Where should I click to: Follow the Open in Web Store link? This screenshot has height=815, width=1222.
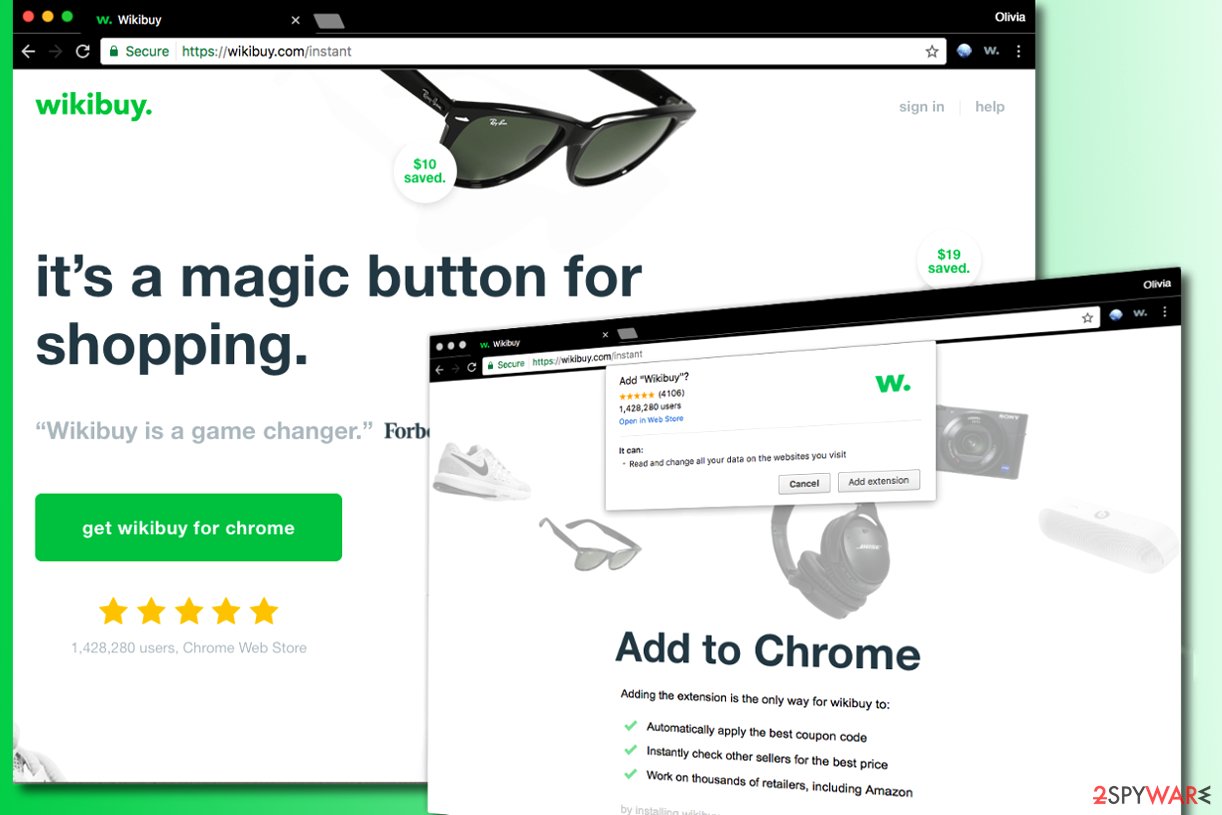pyautogui.click(x=651, y=420)
